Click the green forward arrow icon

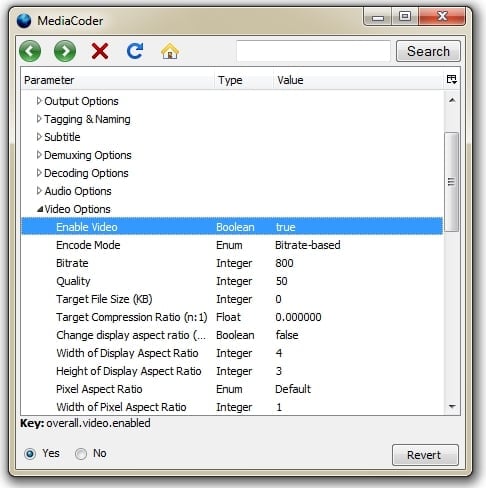pos(65,51)
